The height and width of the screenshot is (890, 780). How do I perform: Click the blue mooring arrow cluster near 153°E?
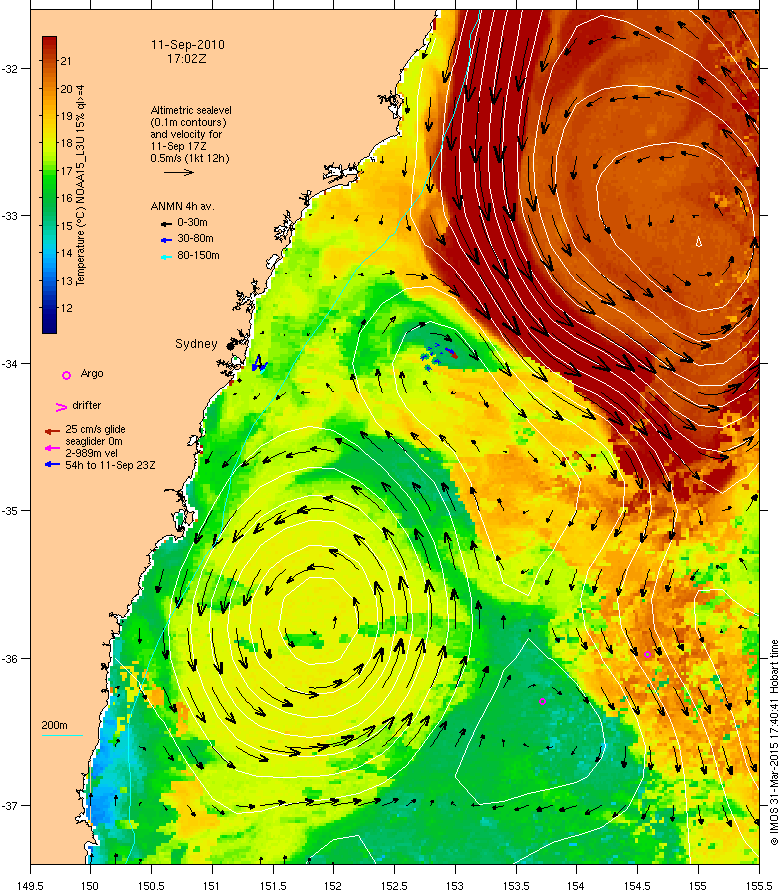coord(439,356)
